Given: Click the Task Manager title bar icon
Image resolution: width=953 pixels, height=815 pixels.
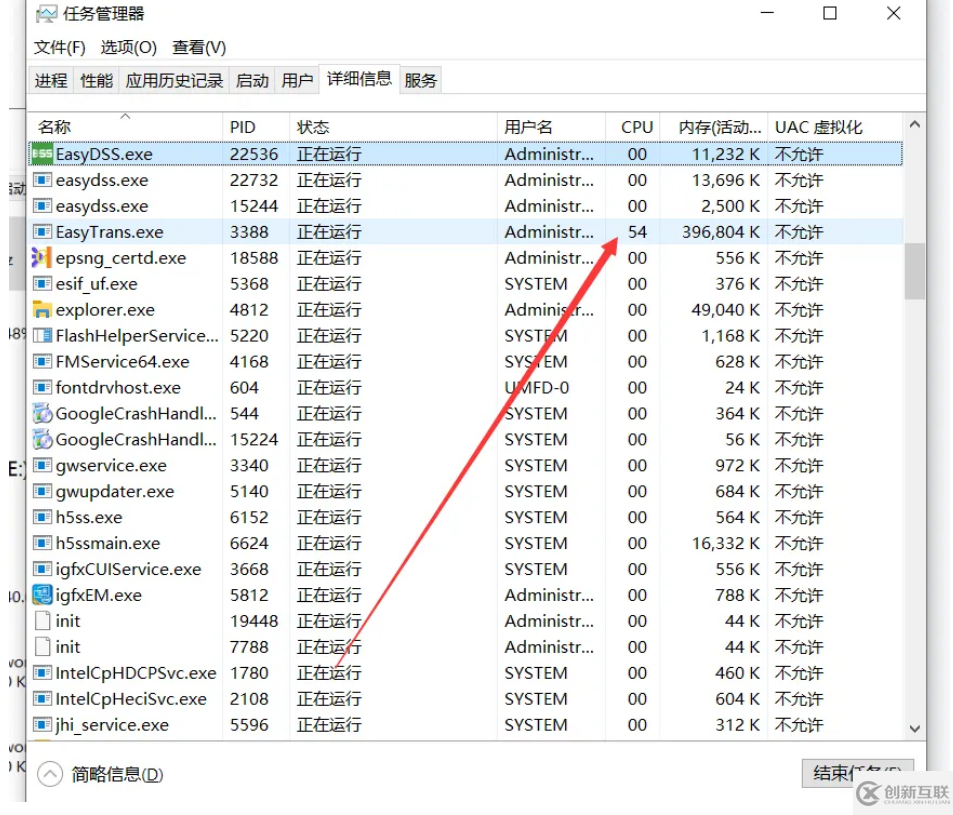Looking at the screenshot, I should point(46,14).
